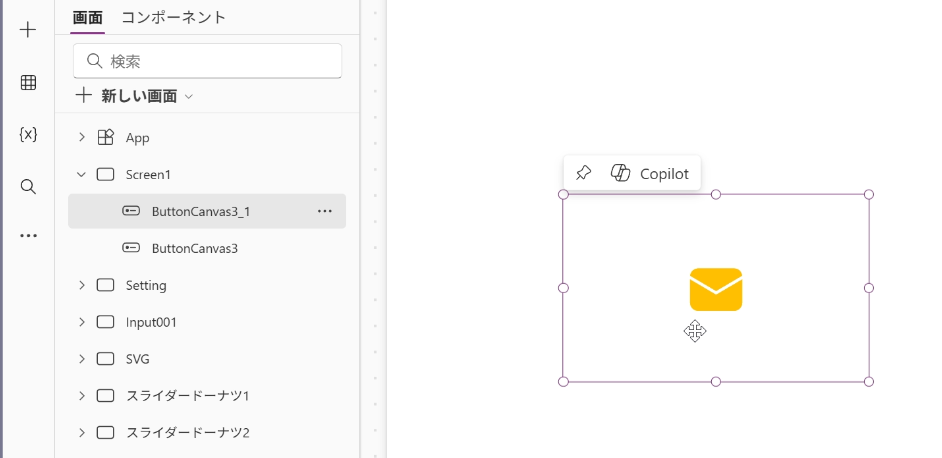Select ButtonCanvas3 in tree view

[194, 248]
